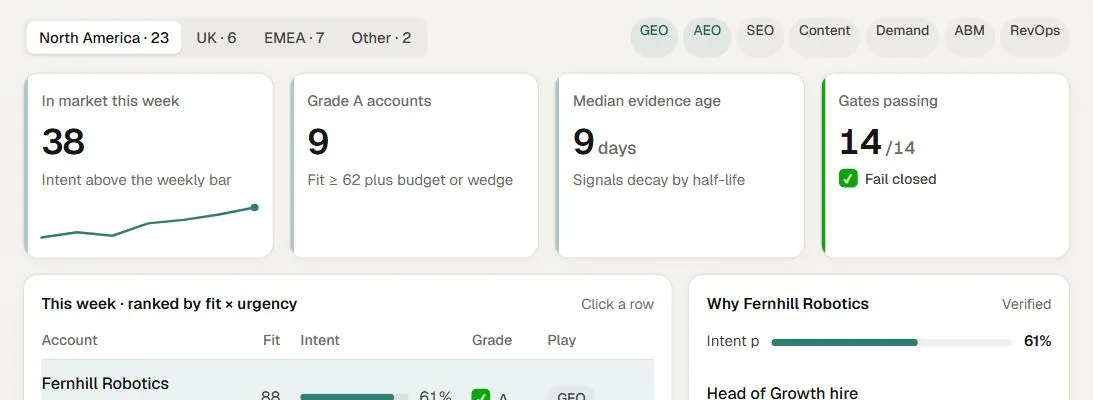Screen dimensions: 1093x400
Task: Switch to the UK · 6 tab
Action: point(216,38)
